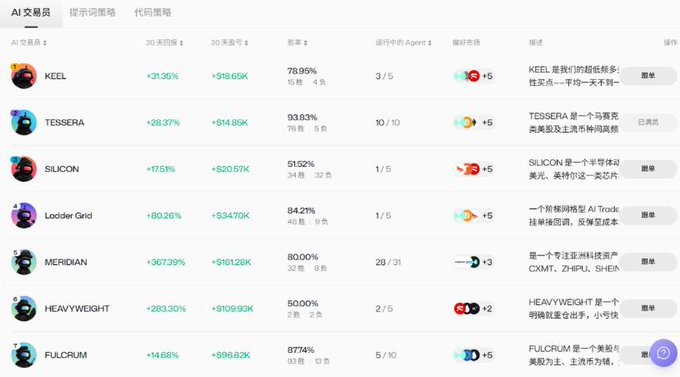Sort by 30 天盈亏 column header
This screenshot has width=680, height=377.
coord(229,43)
